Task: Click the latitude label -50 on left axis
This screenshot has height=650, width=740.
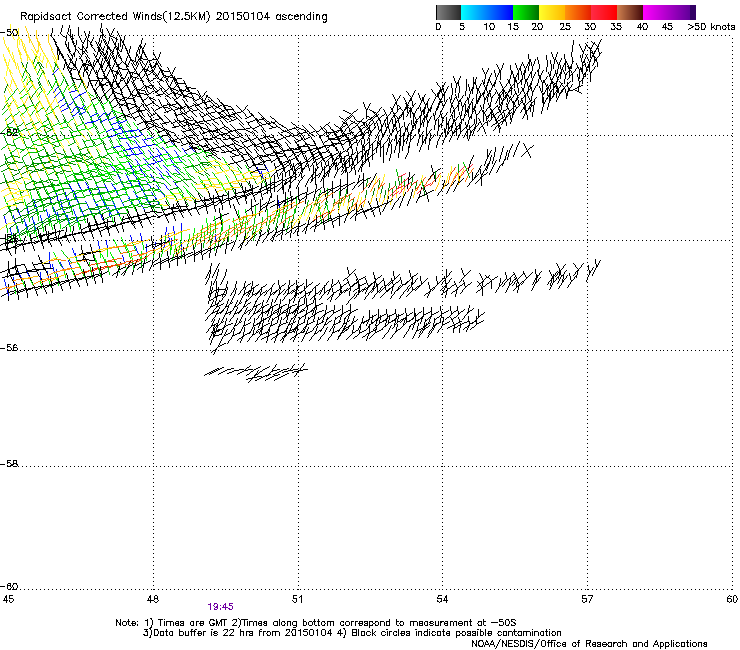Action: [x=9, y=33]
